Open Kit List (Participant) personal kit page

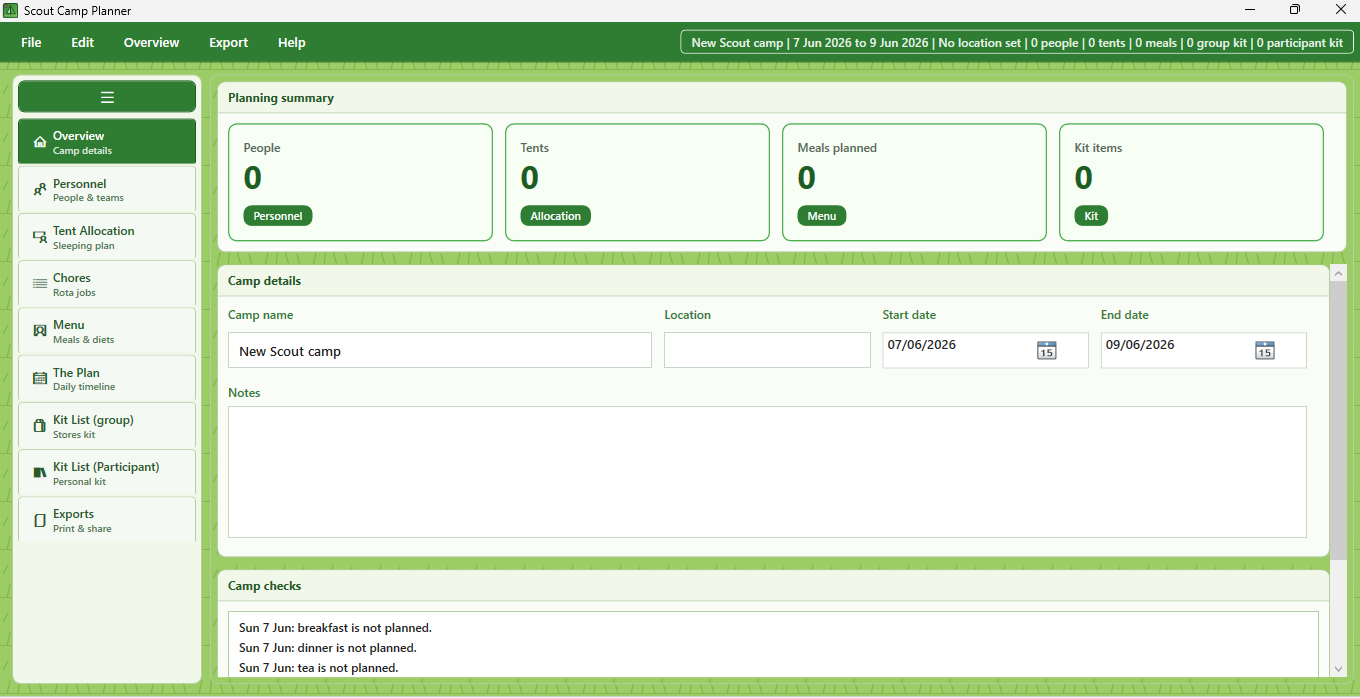point(107,473)
